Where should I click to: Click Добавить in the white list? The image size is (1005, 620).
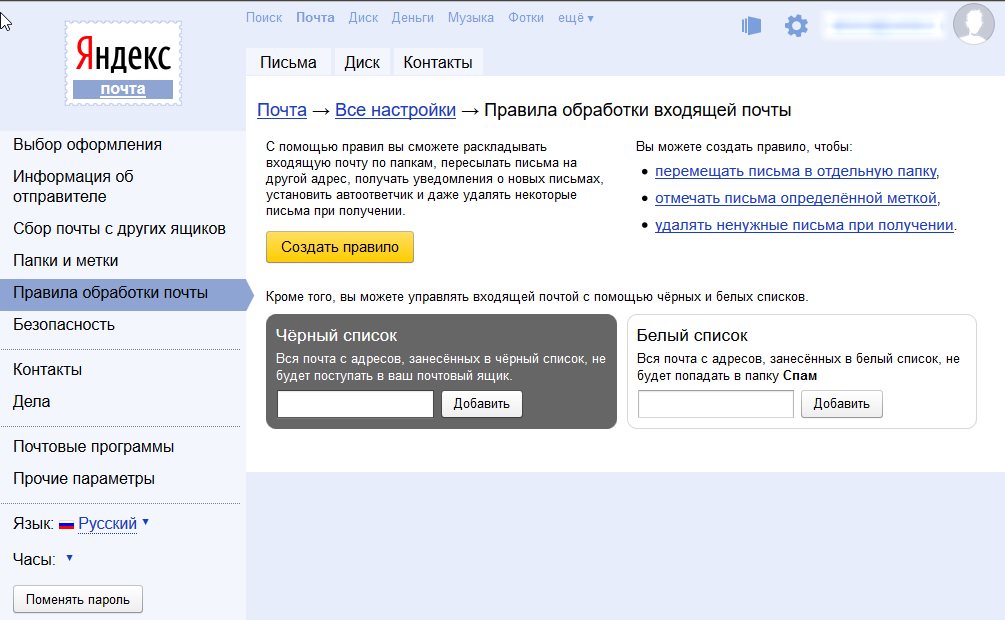pos(841,404)
